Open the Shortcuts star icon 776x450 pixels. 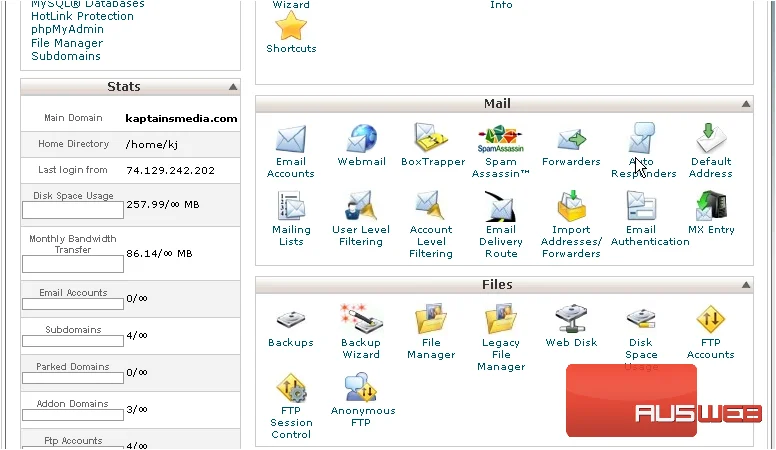tap(291, 25)
